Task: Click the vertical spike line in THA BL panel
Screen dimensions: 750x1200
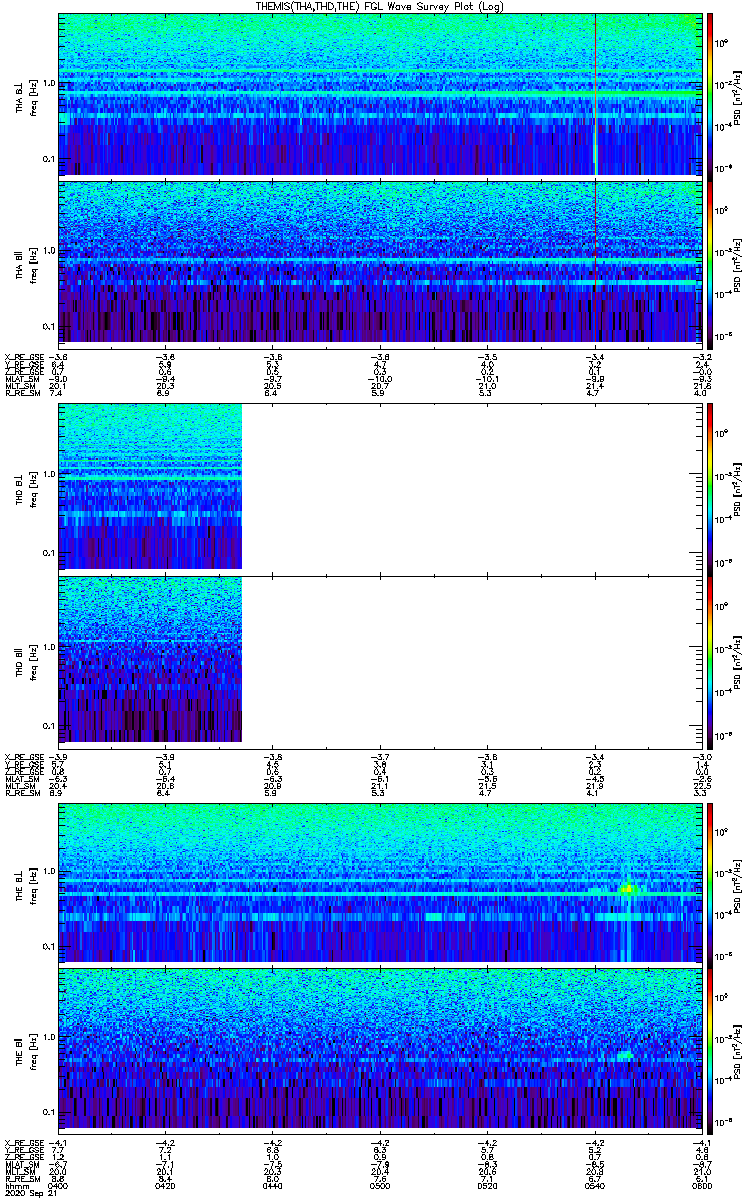Action: click(x=595, y=94)
